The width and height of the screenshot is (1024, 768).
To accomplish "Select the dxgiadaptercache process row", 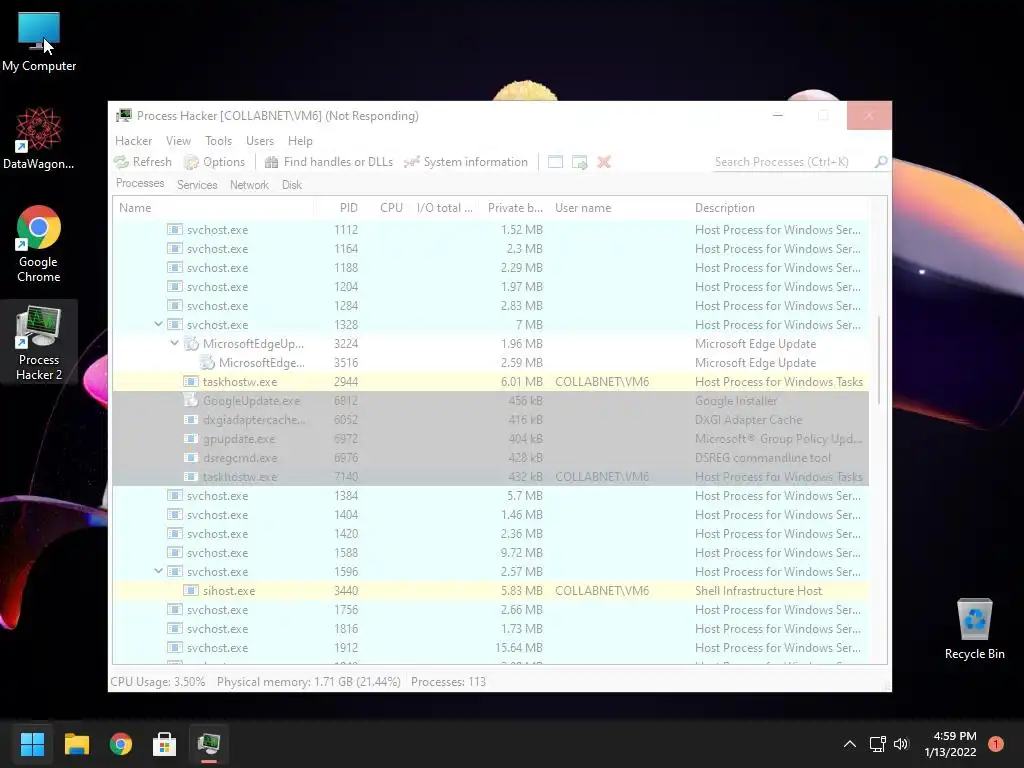I will [x=490, y=419].
